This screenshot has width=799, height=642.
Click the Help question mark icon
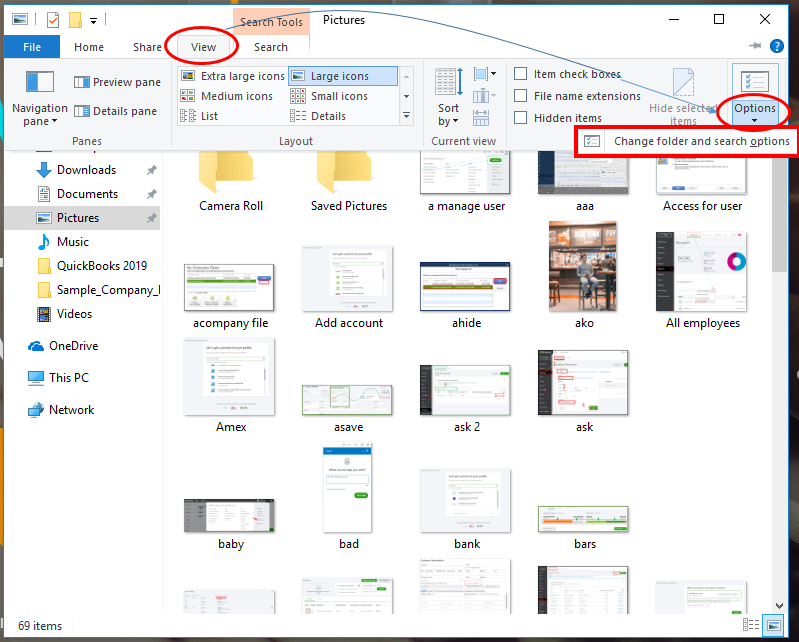(x=777, y=46)
